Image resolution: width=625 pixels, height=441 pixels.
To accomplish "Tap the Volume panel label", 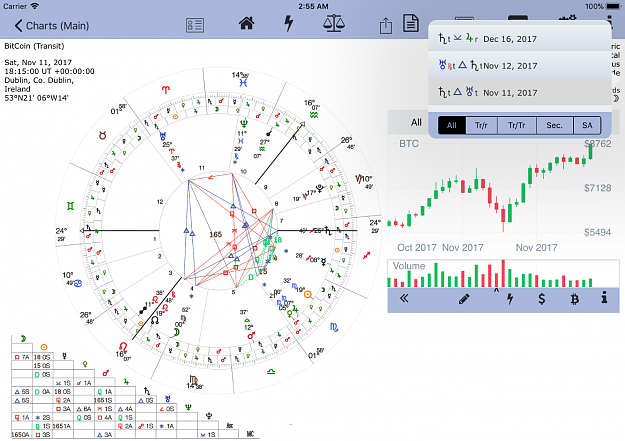I will point(409,266).
